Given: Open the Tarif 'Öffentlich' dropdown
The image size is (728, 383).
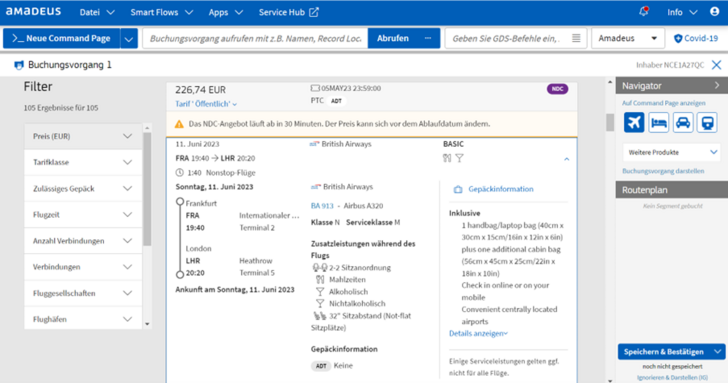Looking at the screenshot, I should (x=206, y=104).
